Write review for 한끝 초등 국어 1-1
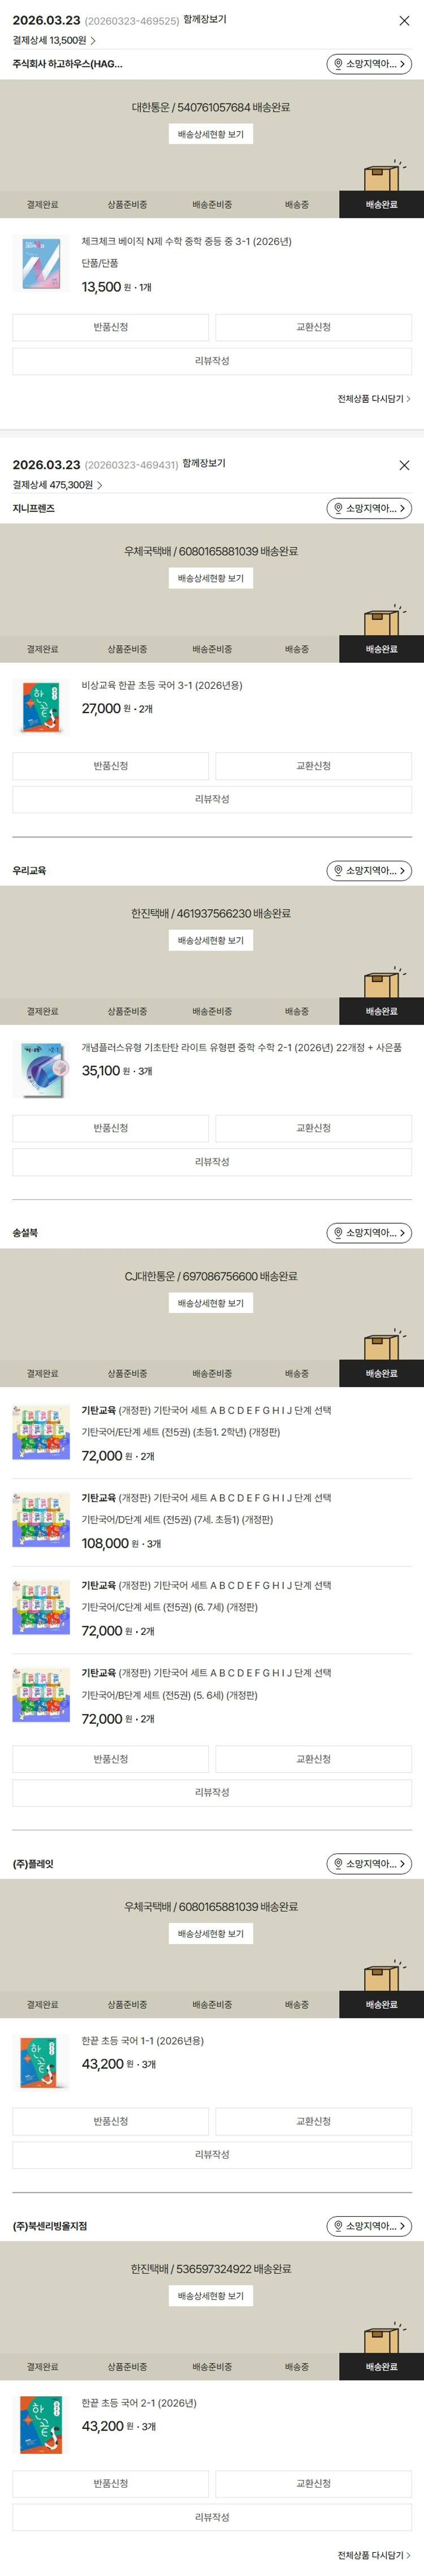The image size is (424, 2576). (x=212, y=2154)
